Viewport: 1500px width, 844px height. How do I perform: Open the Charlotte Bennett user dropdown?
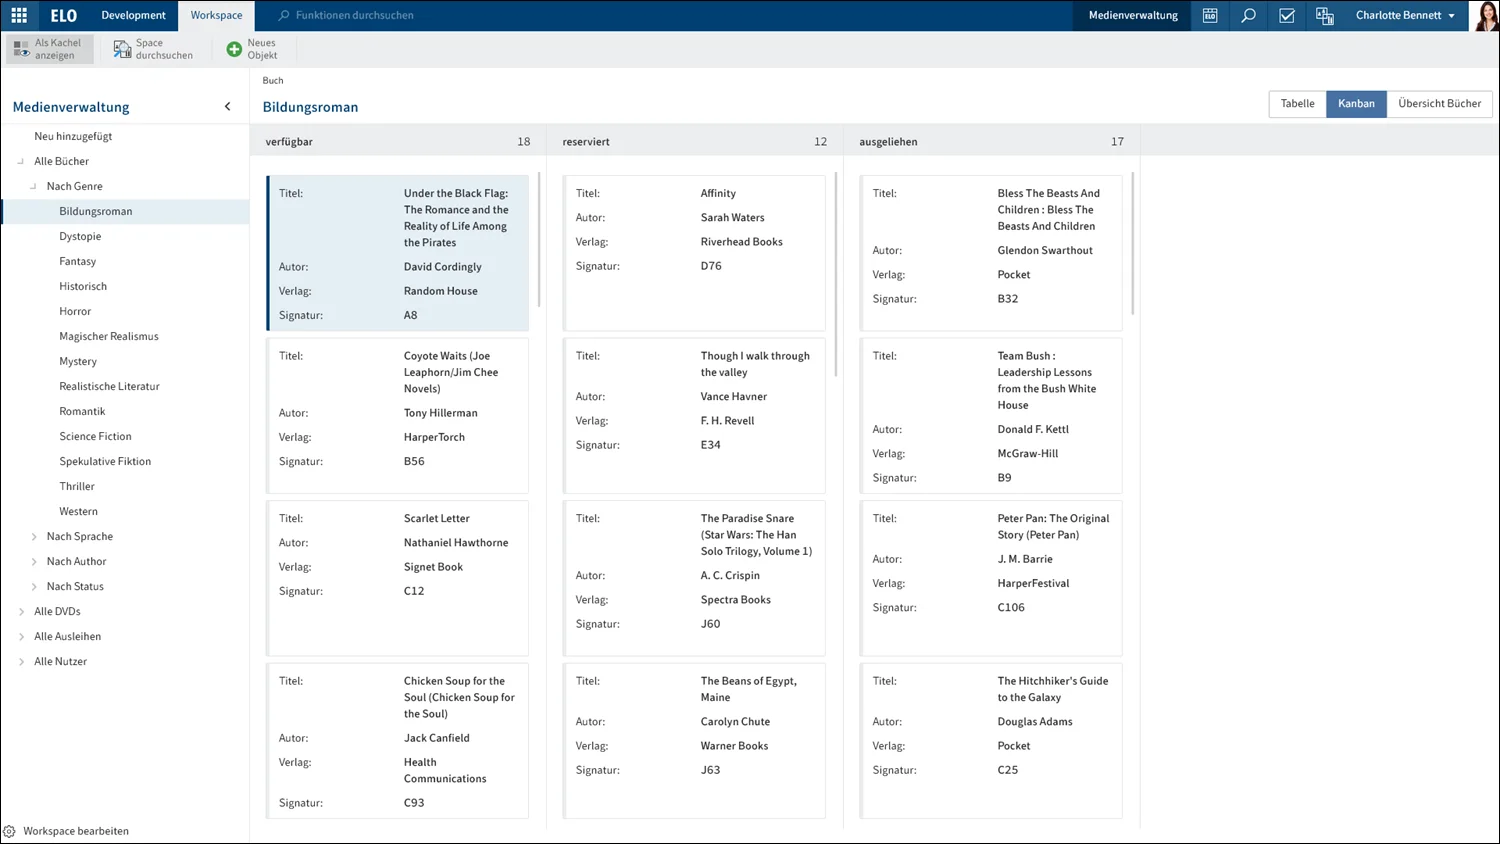(x=1405, y=15)
